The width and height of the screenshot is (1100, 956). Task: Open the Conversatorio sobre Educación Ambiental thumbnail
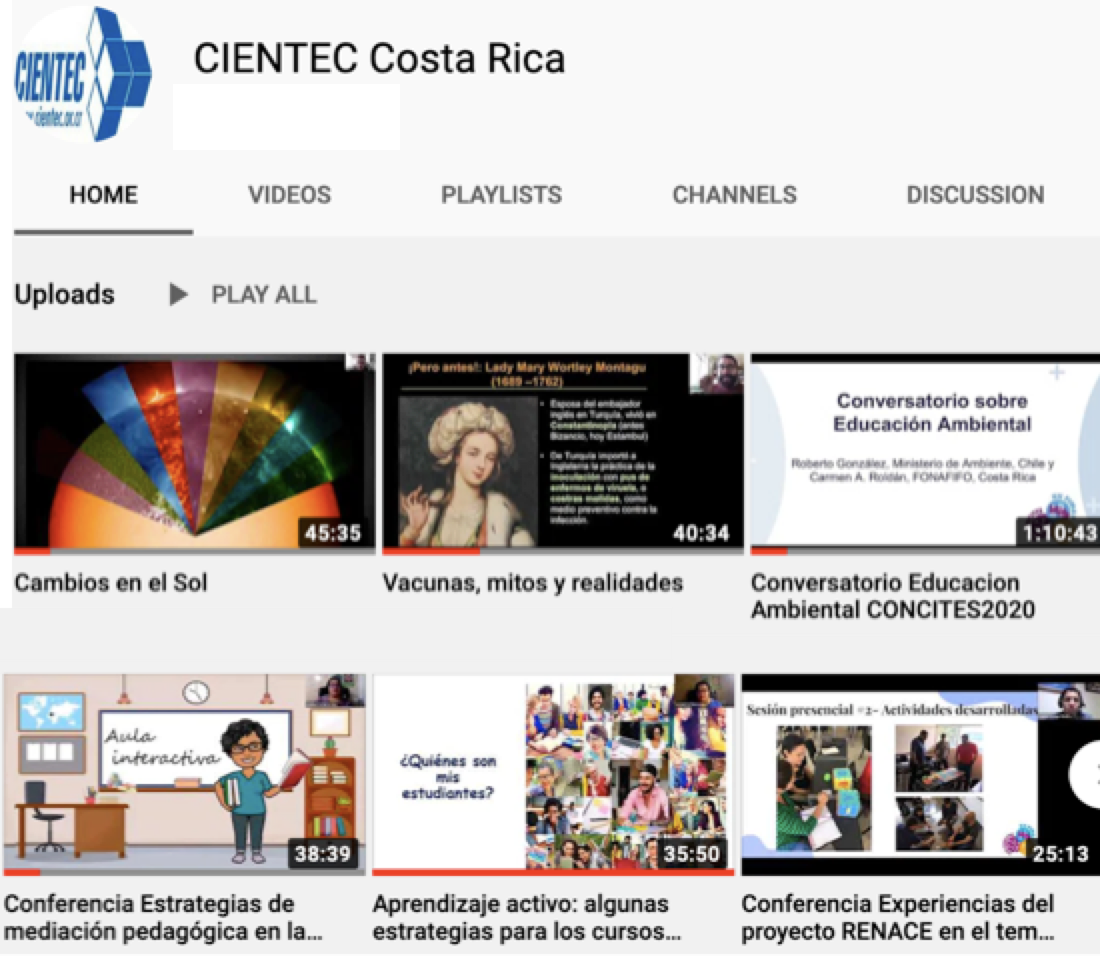925,451
